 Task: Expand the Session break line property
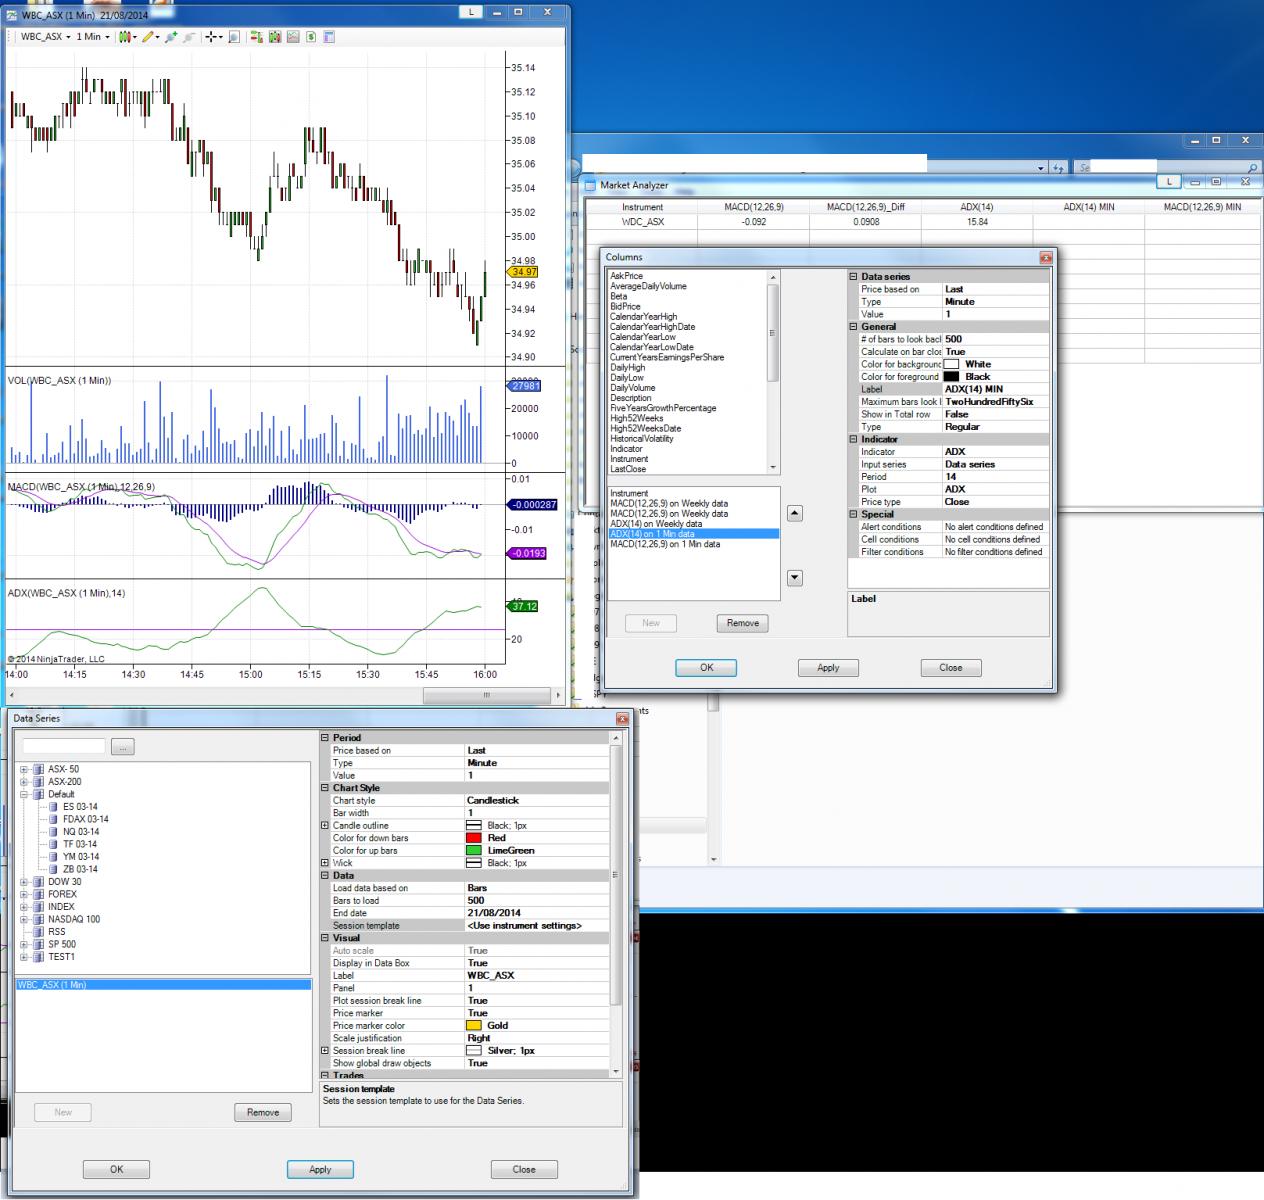(325, 1051)
